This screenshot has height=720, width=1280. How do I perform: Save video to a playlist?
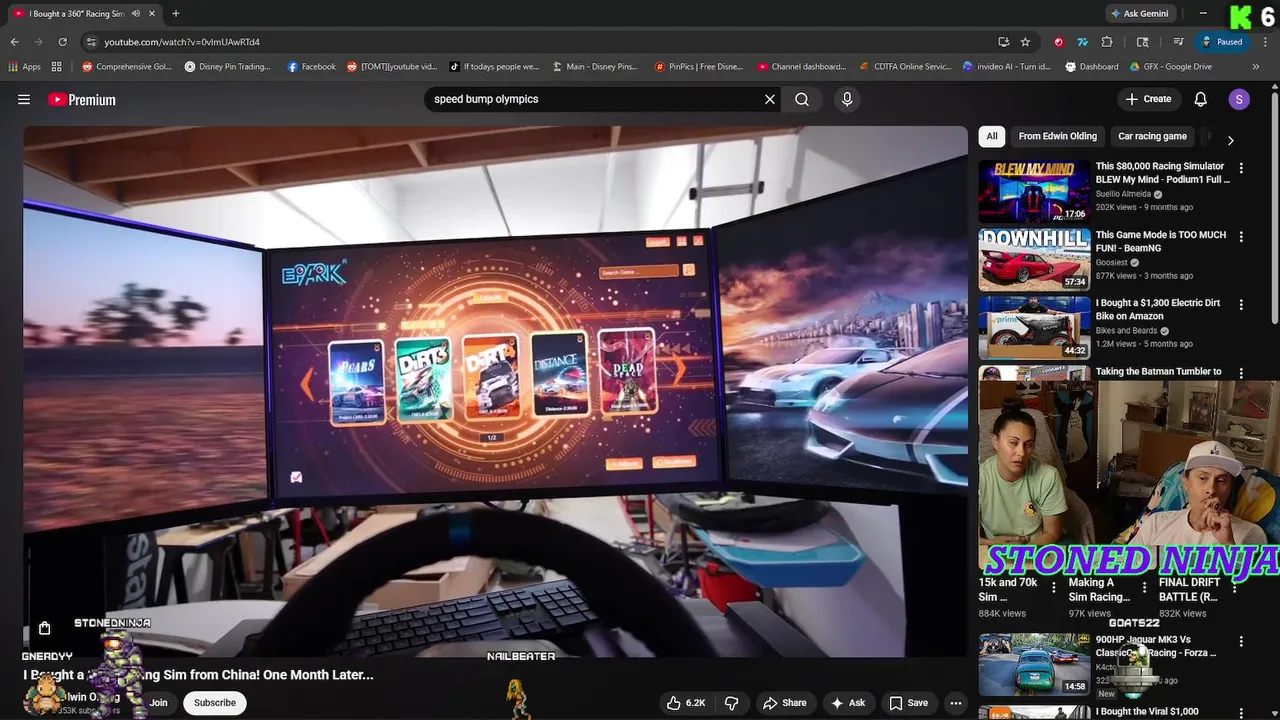908,703
